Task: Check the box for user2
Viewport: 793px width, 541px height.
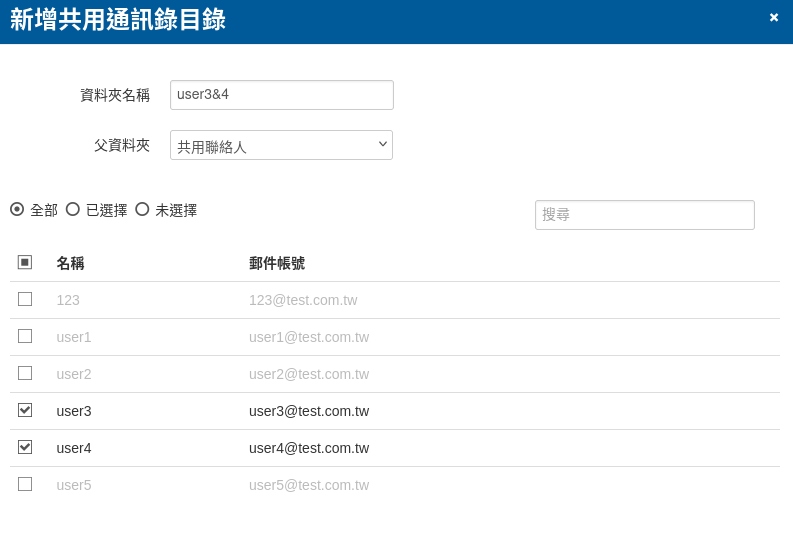Action: 25,373
